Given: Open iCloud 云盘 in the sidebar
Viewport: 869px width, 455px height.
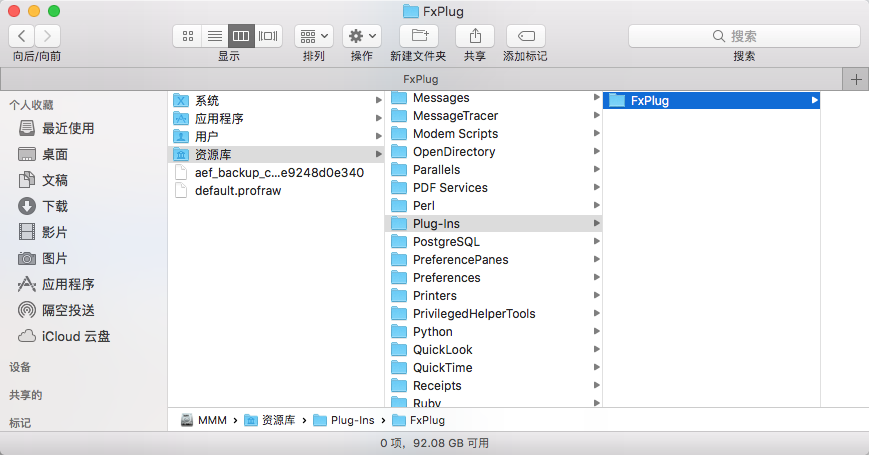Looking at the screenshot, I should click(x=64, y=336).
